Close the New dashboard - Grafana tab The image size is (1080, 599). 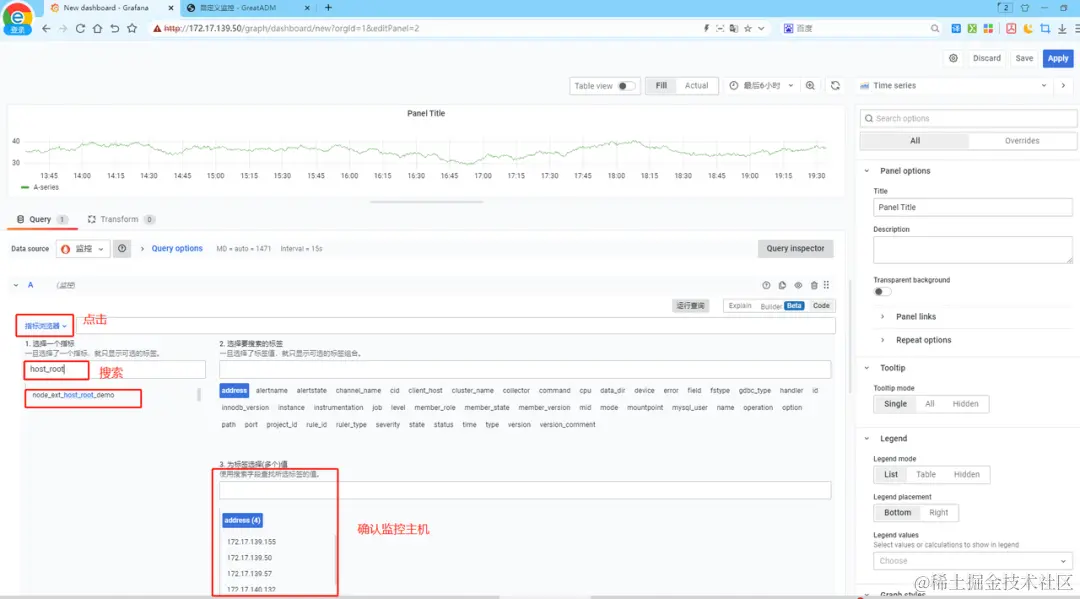pos(171,8)
